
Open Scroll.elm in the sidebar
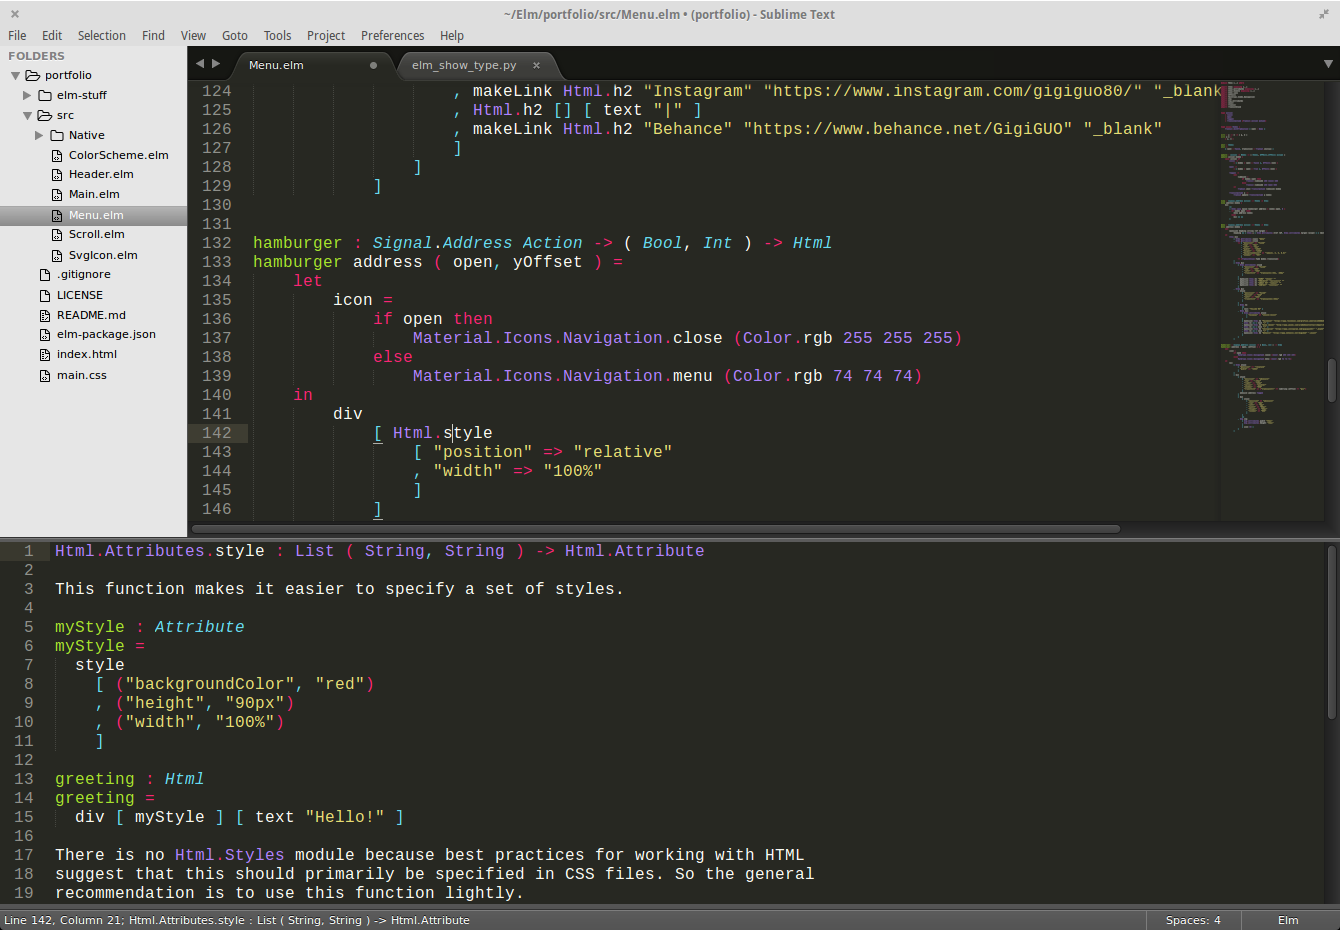pos(96,234)
